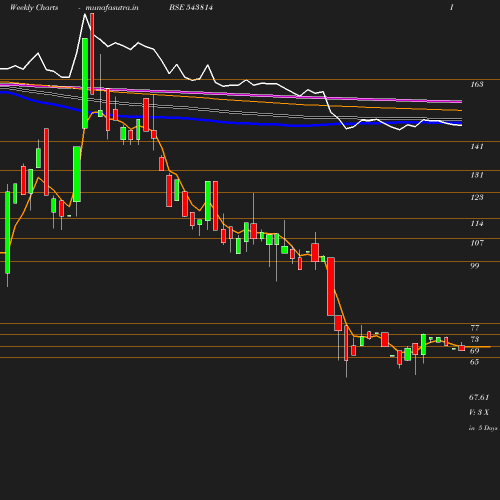Screen dimensions: 500x500
Task: Click the "Weekly Charts" title text
Action: [34, 7]
